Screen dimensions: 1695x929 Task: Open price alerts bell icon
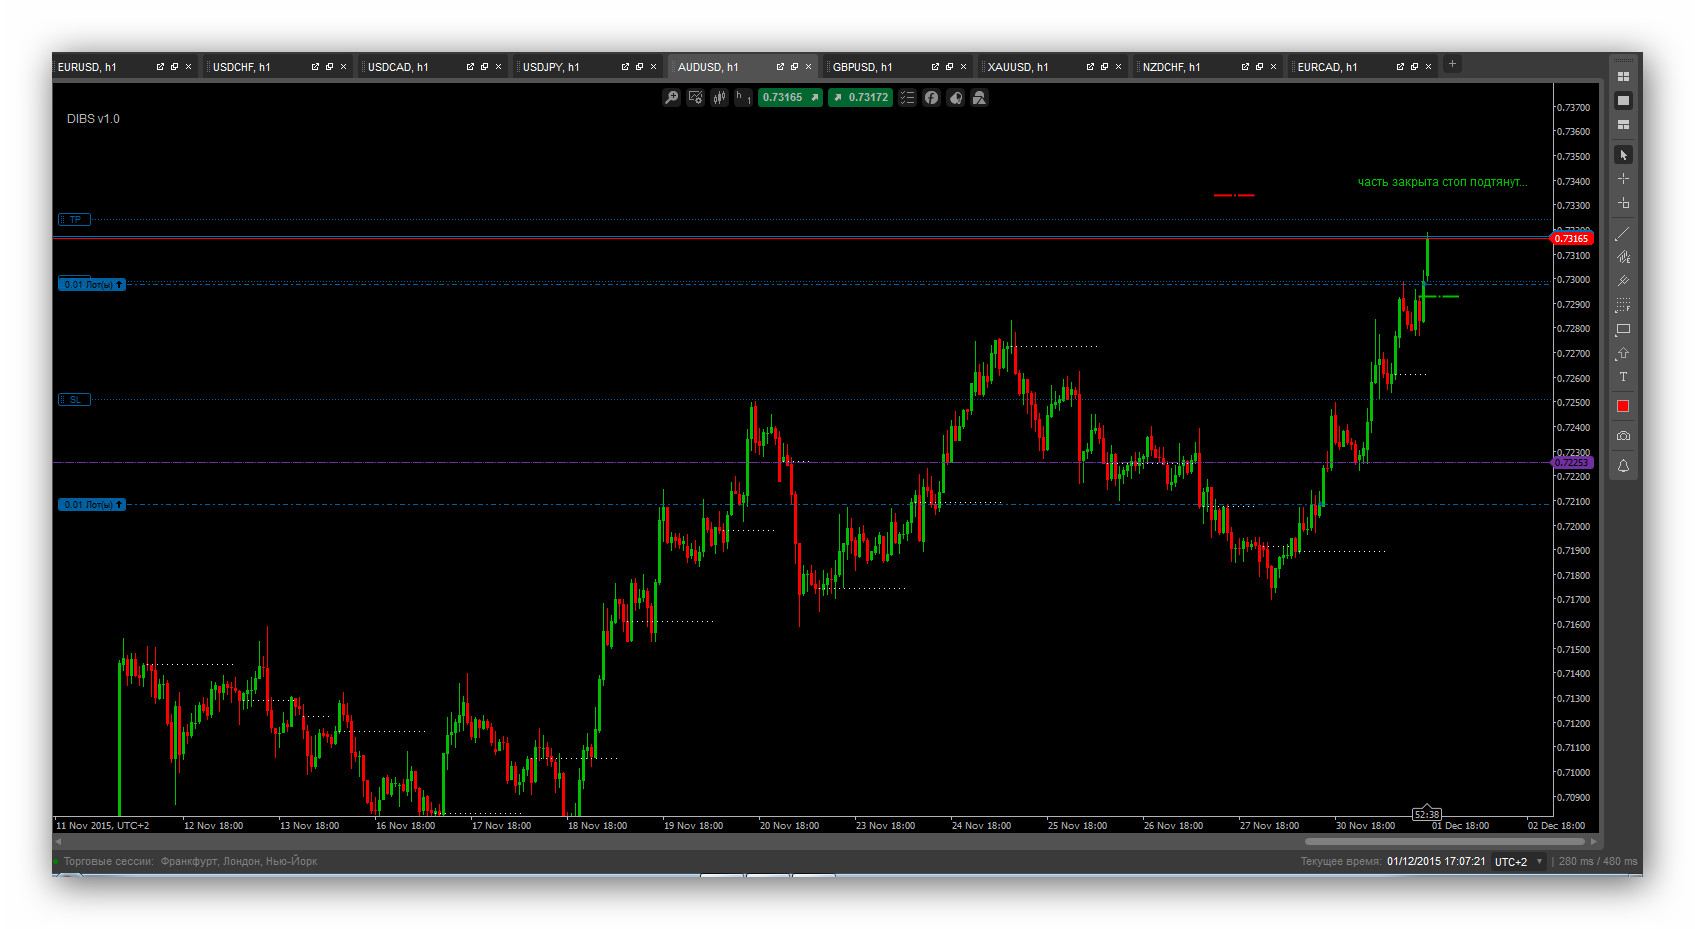pyautogui.click(x=1623, y=466)
